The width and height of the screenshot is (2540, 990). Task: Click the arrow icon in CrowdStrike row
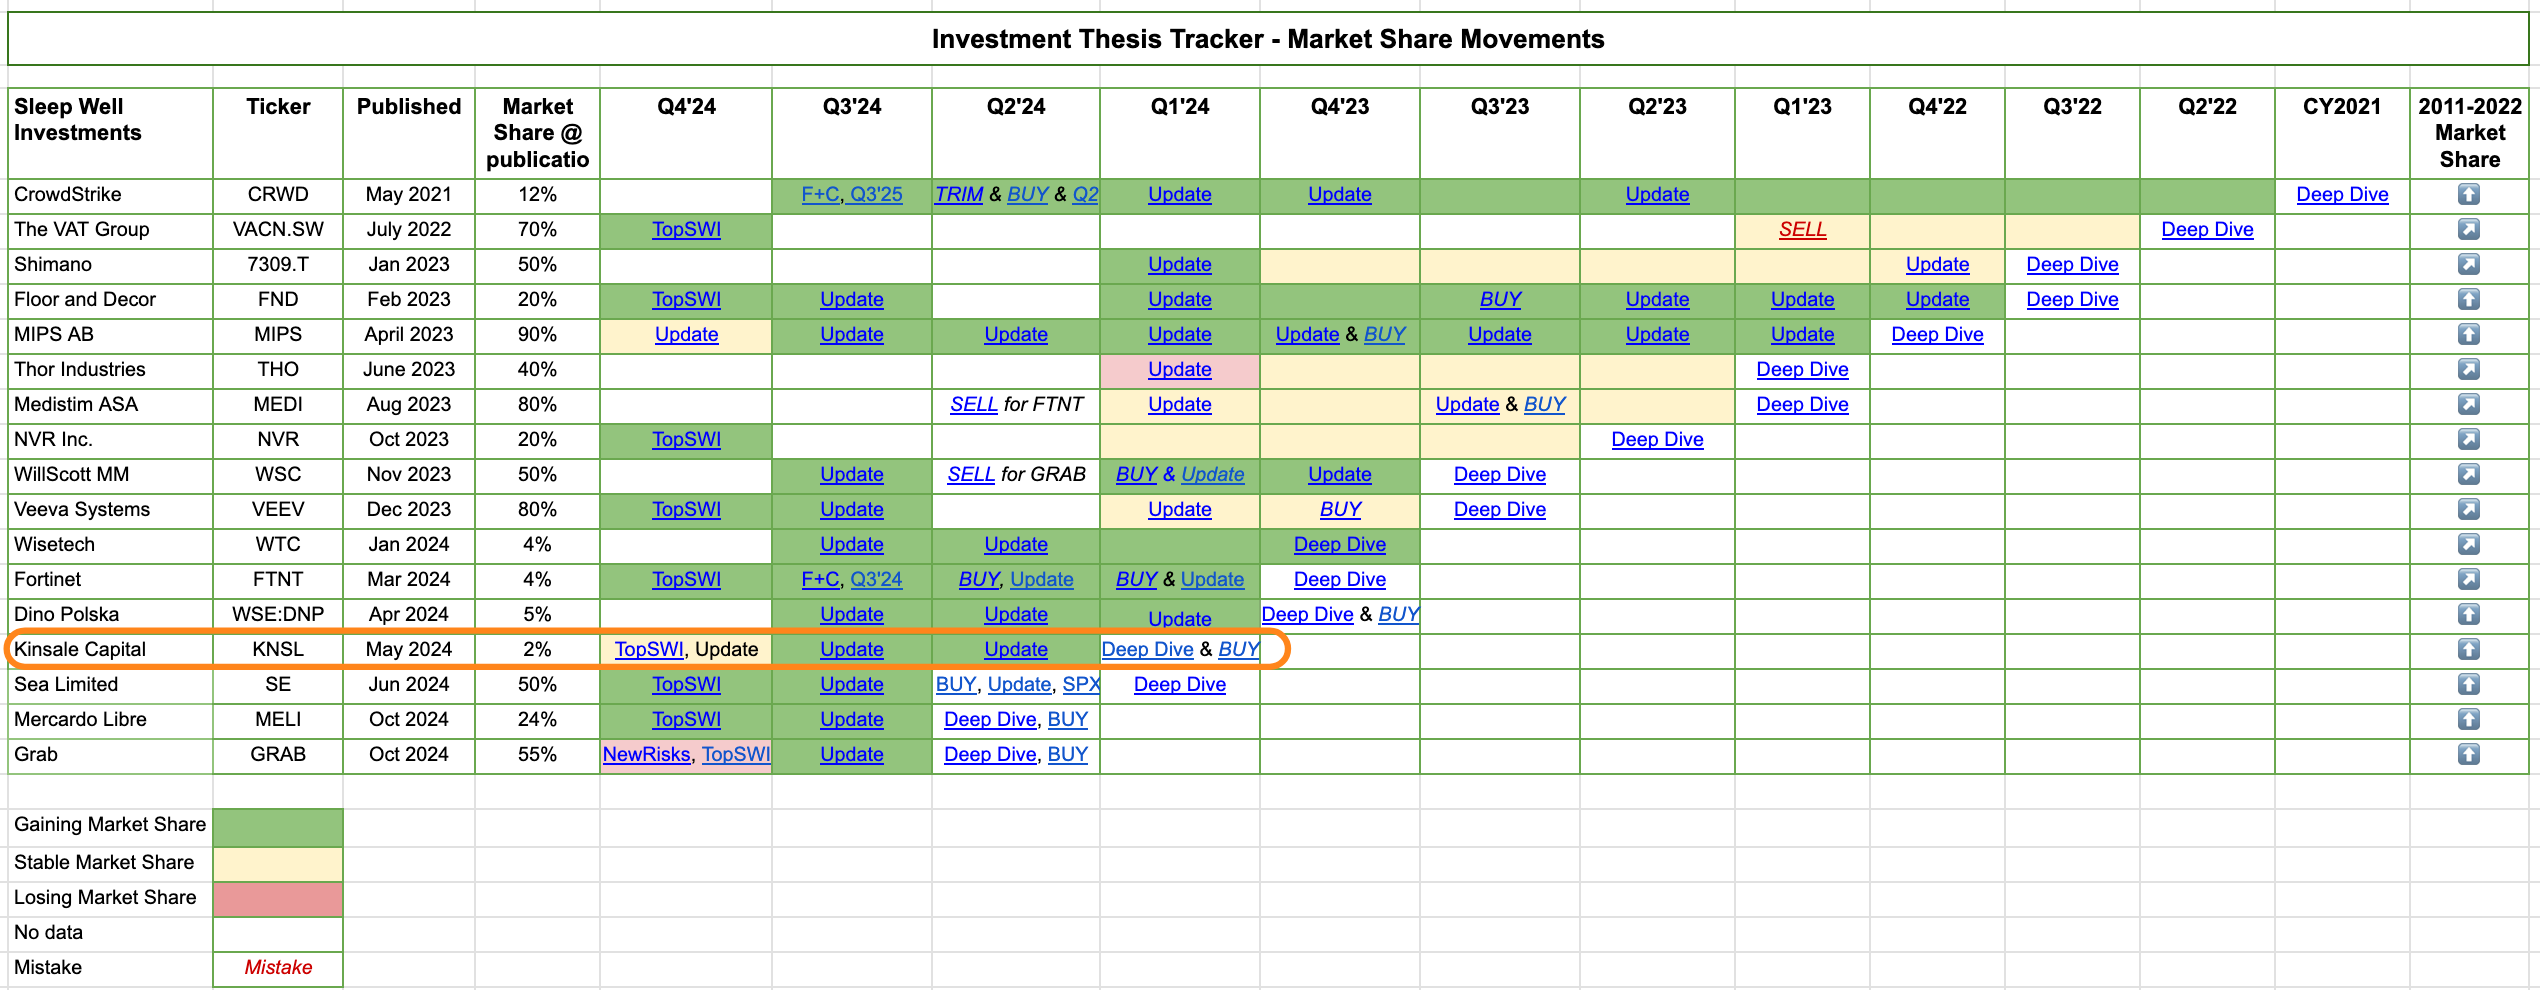click(x=2468, y=194)
